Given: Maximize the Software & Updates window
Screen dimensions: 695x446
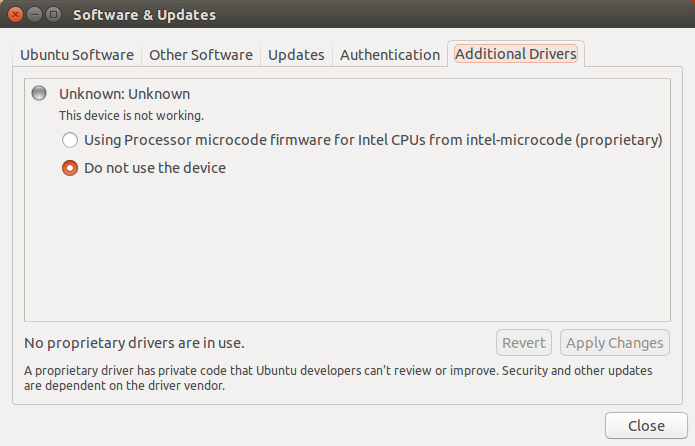Looking at the screenshot, I should pos(54,15).
